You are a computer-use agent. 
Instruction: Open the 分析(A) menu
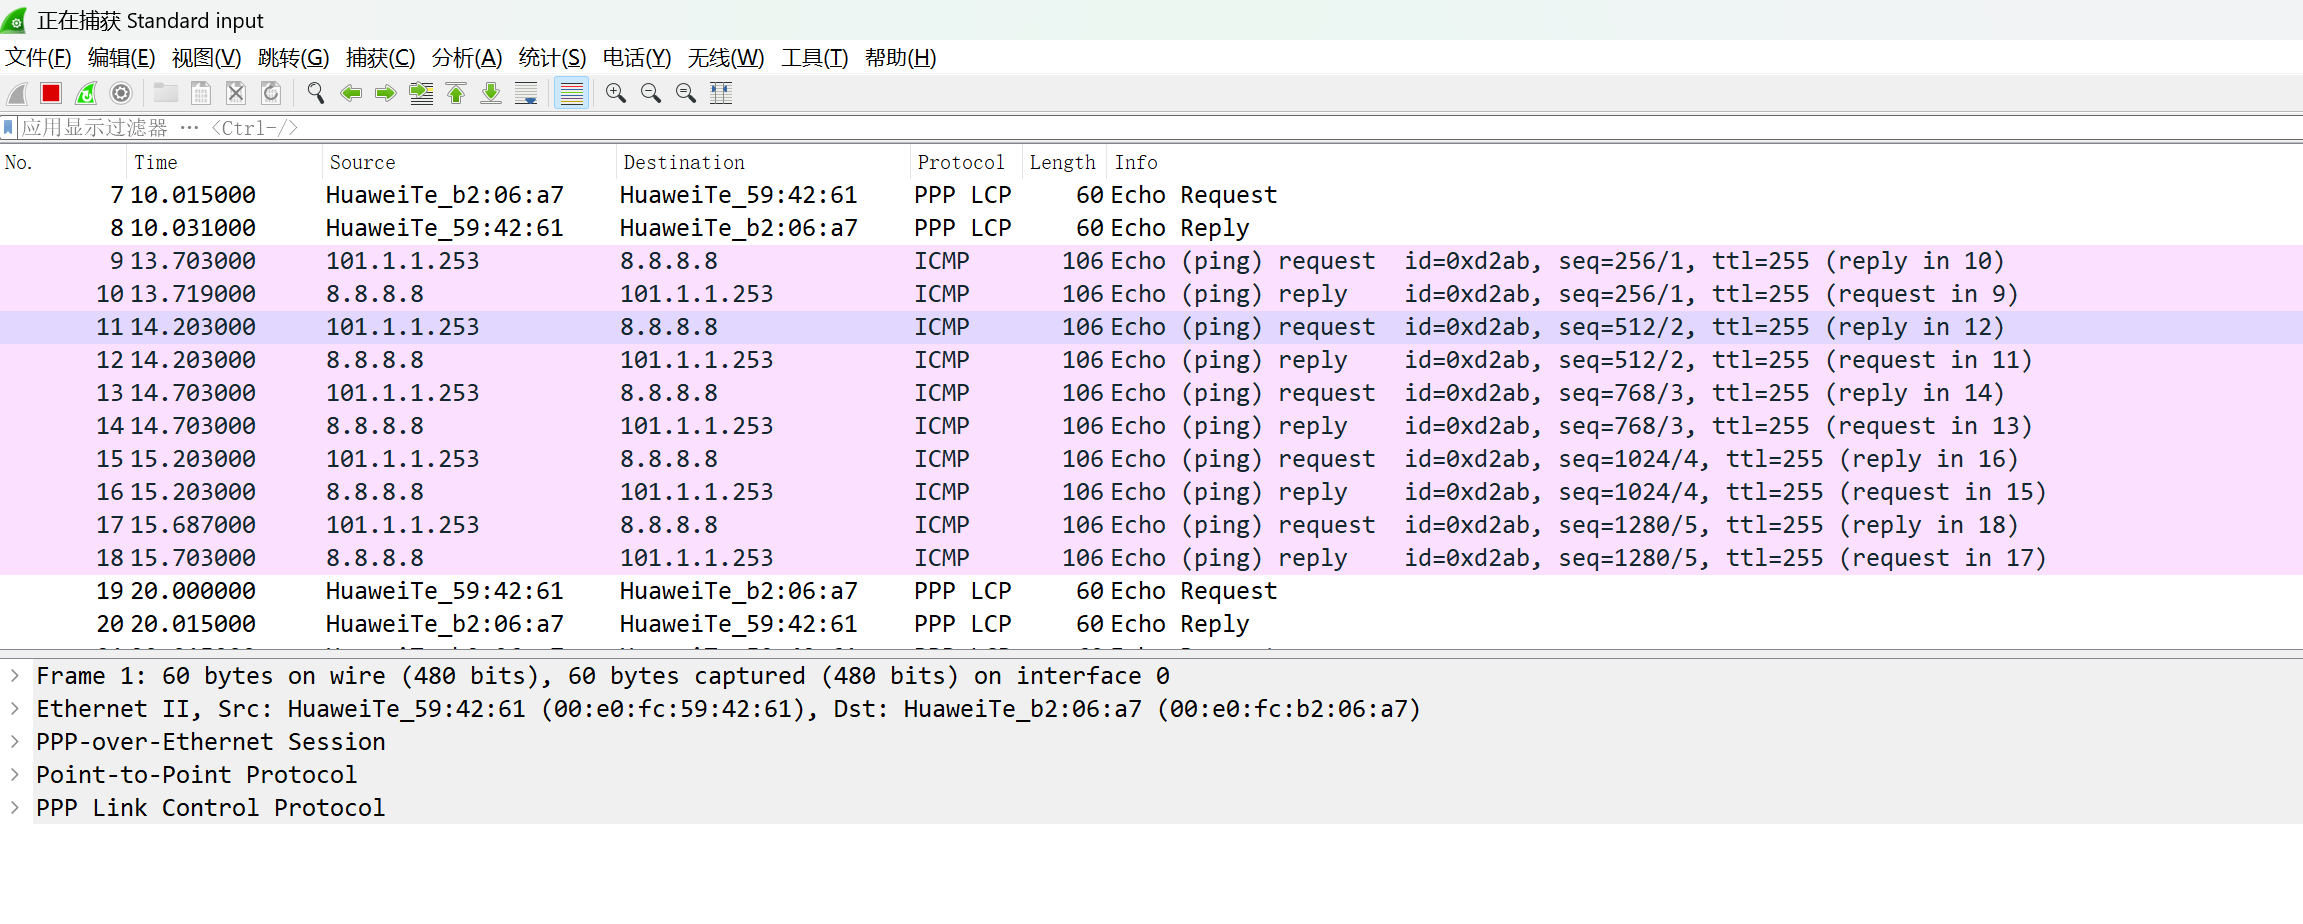tap(466, 58)
